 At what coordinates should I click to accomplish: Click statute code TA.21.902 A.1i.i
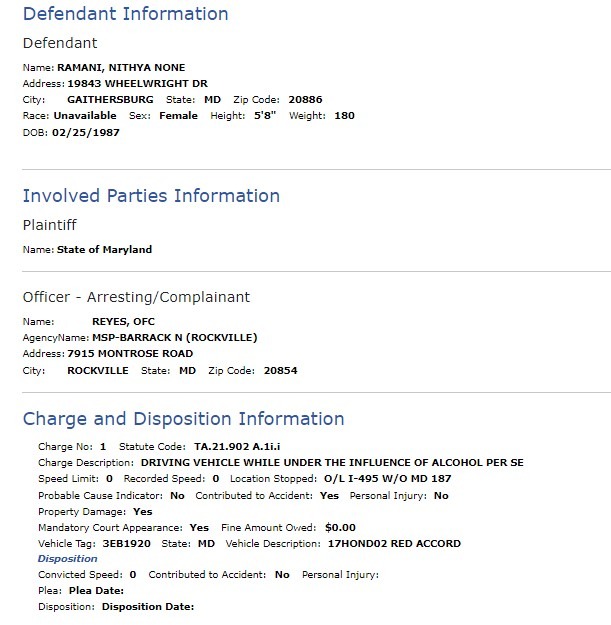[237, 446]
